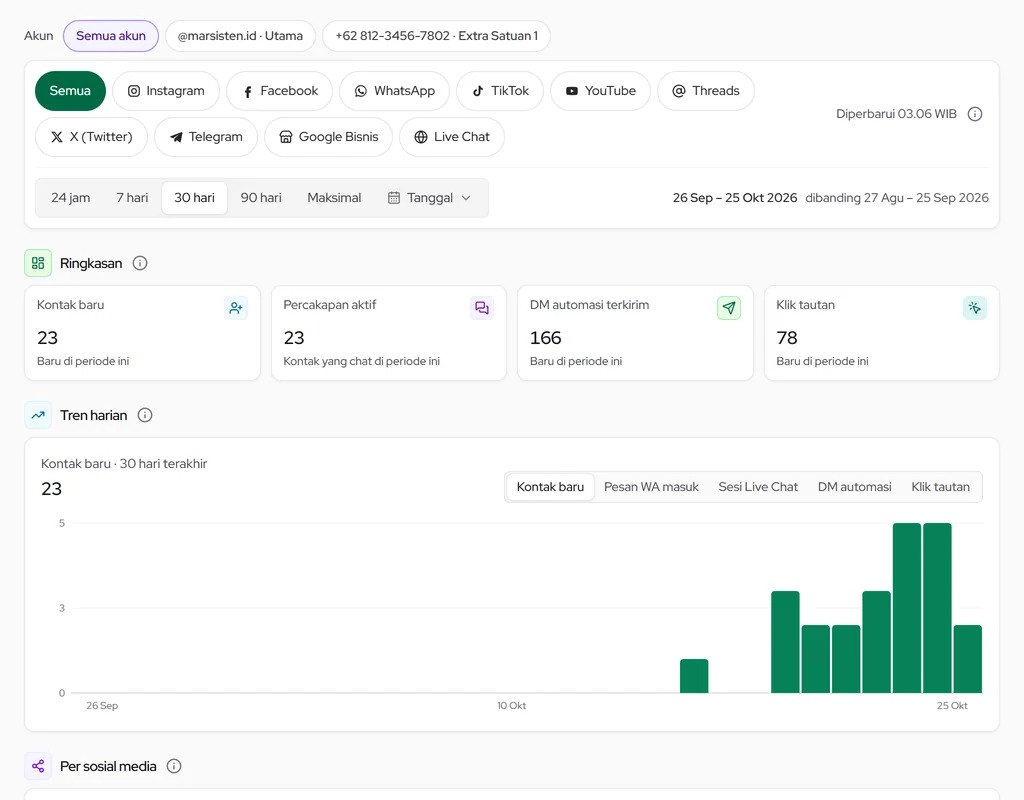
Task: Filter by X (Twitter) platform
Action: point(91,137)
